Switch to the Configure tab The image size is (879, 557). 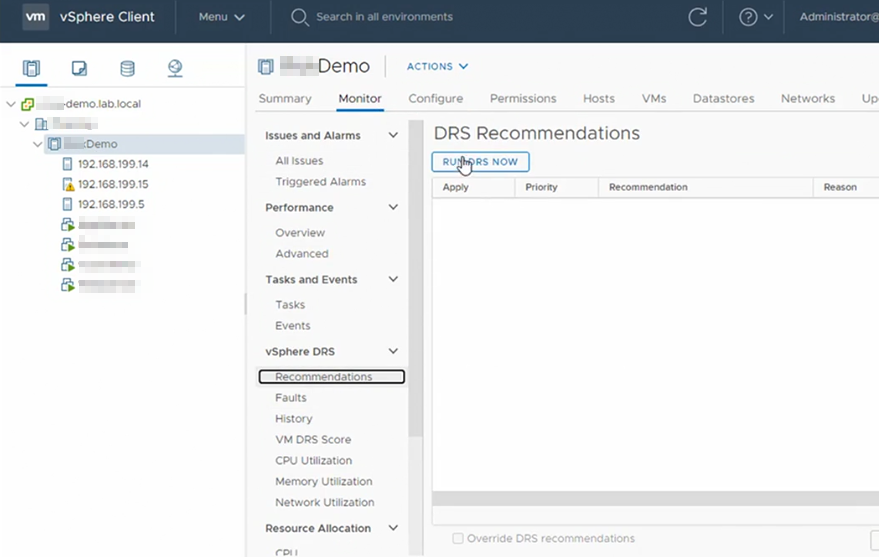436,99
